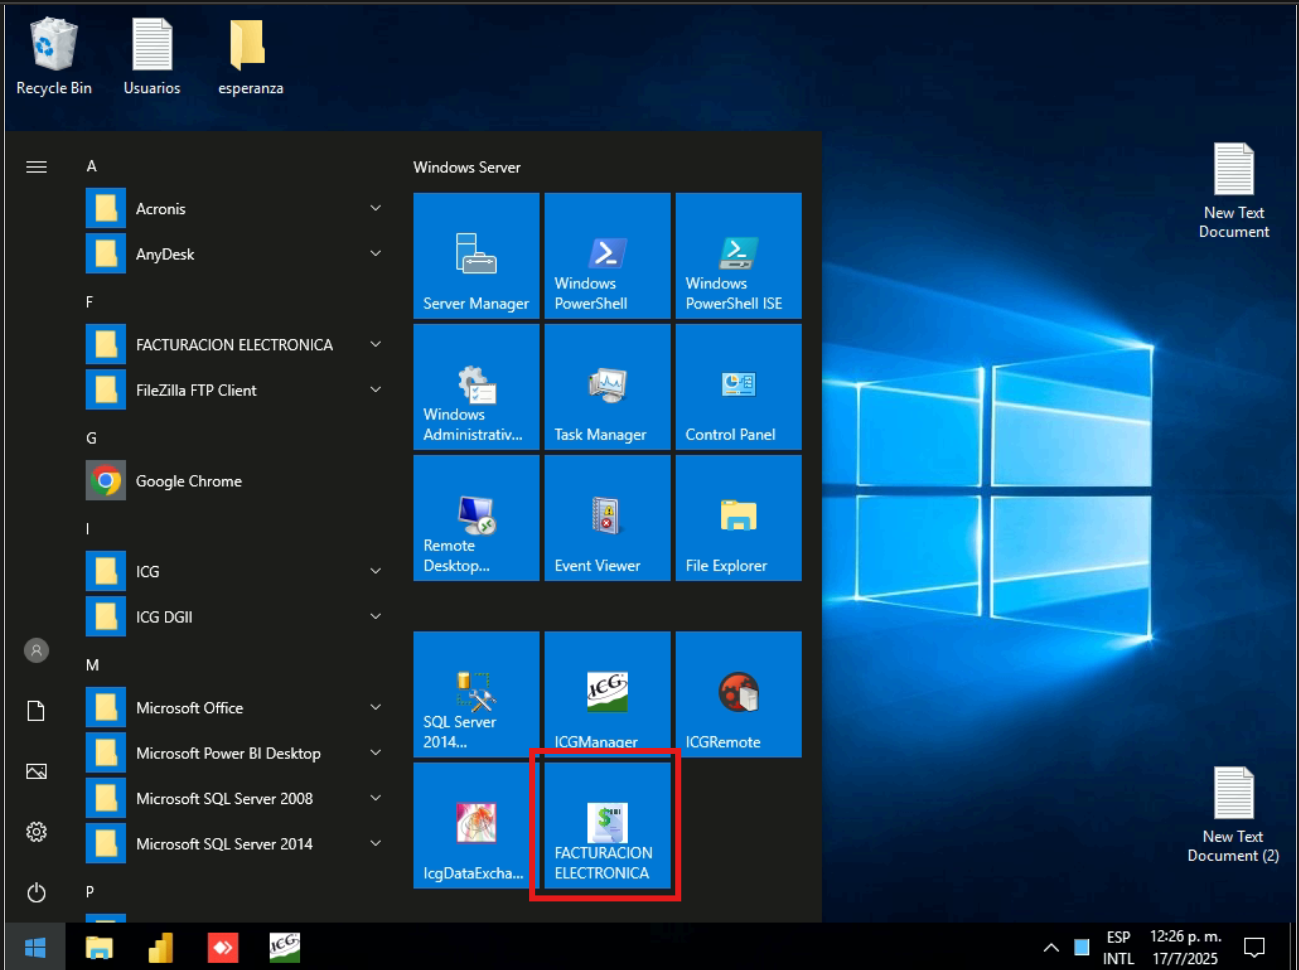Click the Power button in Start sidebar

[36, 892]
